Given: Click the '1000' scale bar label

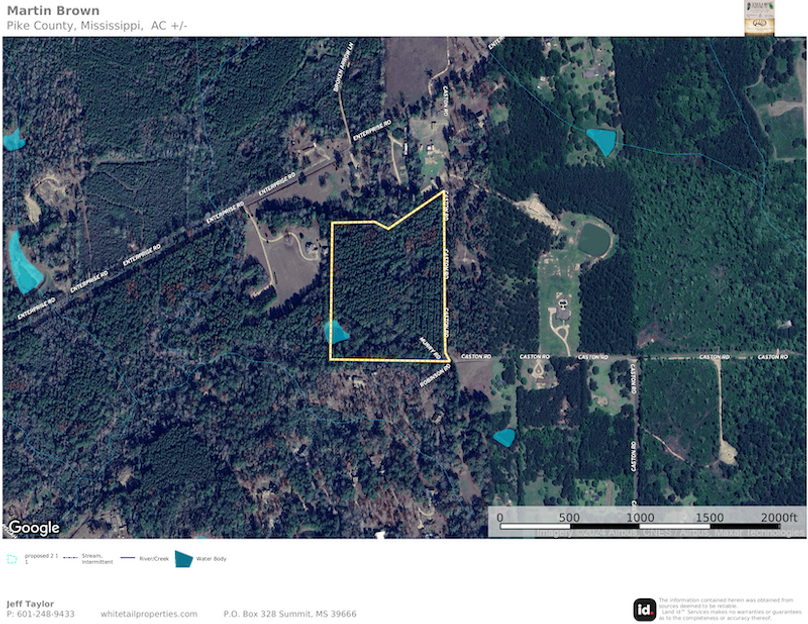Looking at the screenshot, I should coord(640,517).
